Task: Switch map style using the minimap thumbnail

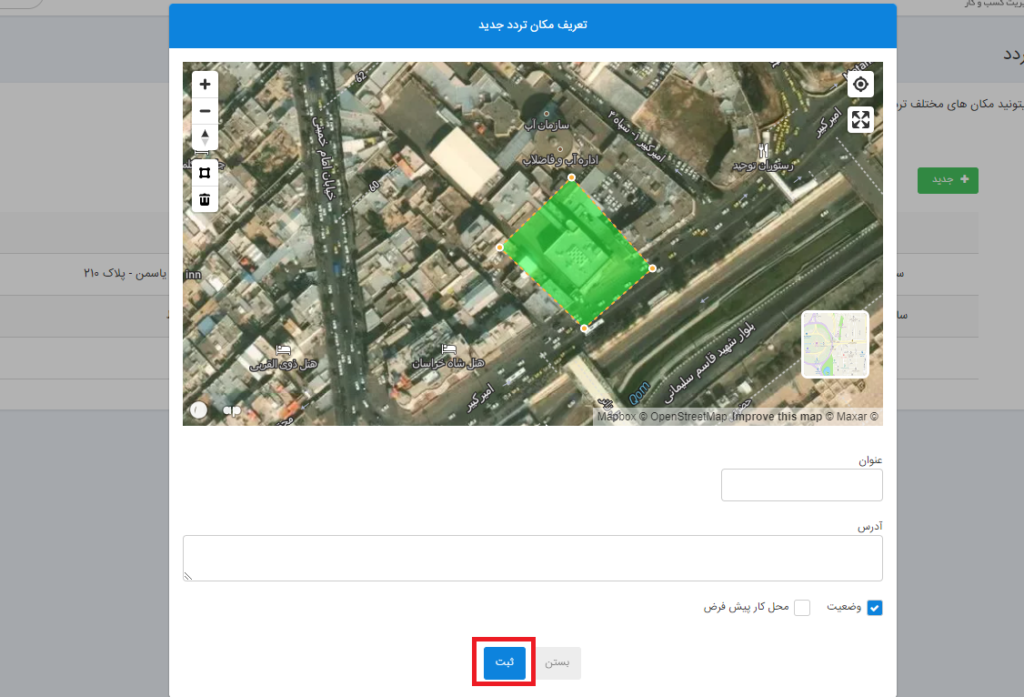Action: click(835, 344)
